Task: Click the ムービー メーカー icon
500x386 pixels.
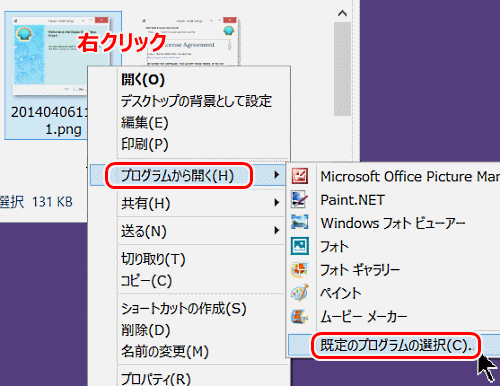Action: pos(300,316)
